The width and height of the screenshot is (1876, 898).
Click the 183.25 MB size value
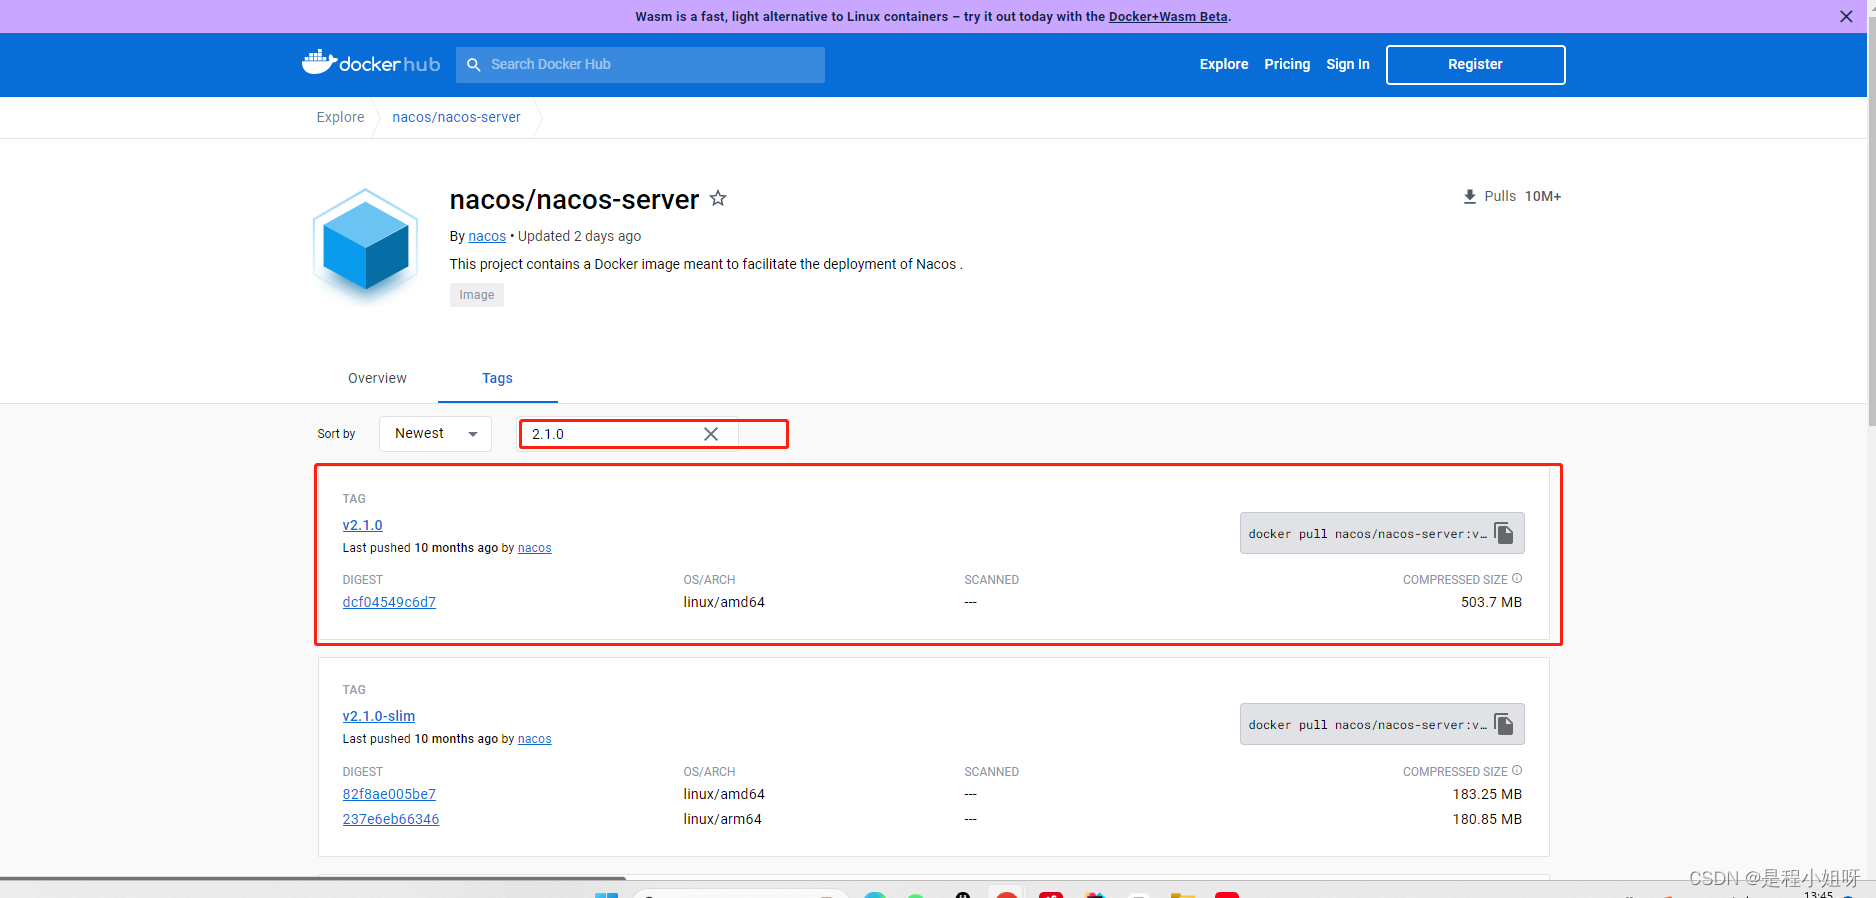[1487, 794]
